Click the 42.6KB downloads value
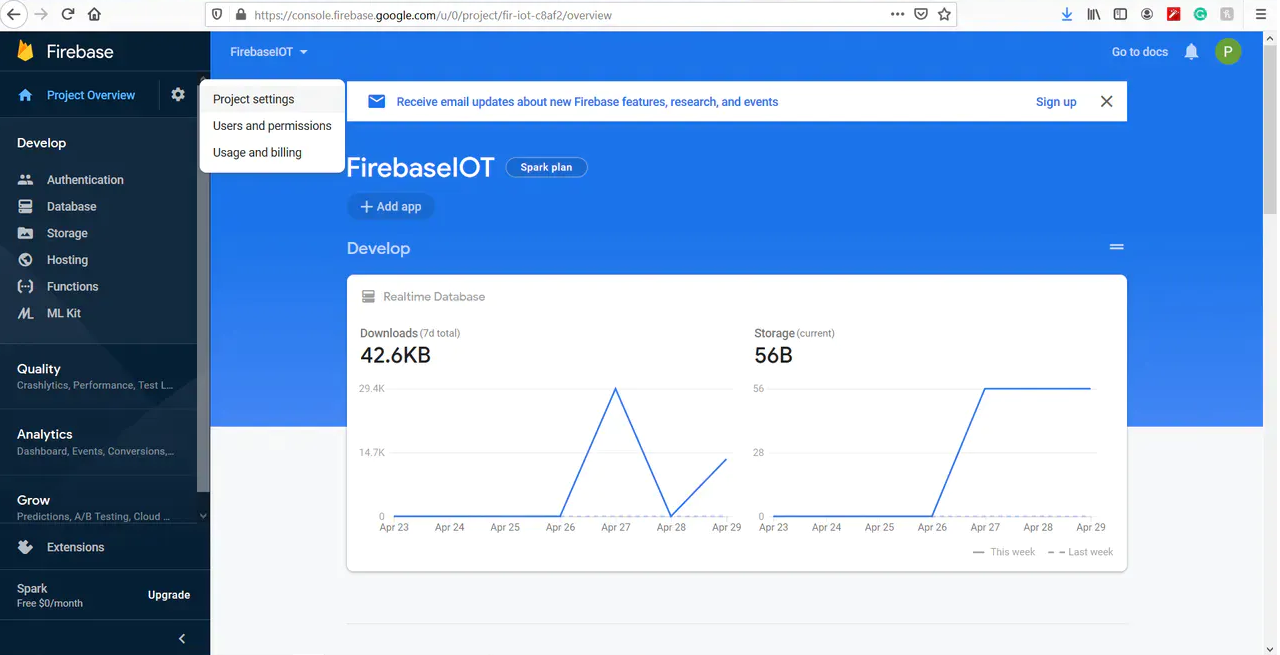Image resolution: width=1280 pixels, height=655 pixels. click(395, 355)
